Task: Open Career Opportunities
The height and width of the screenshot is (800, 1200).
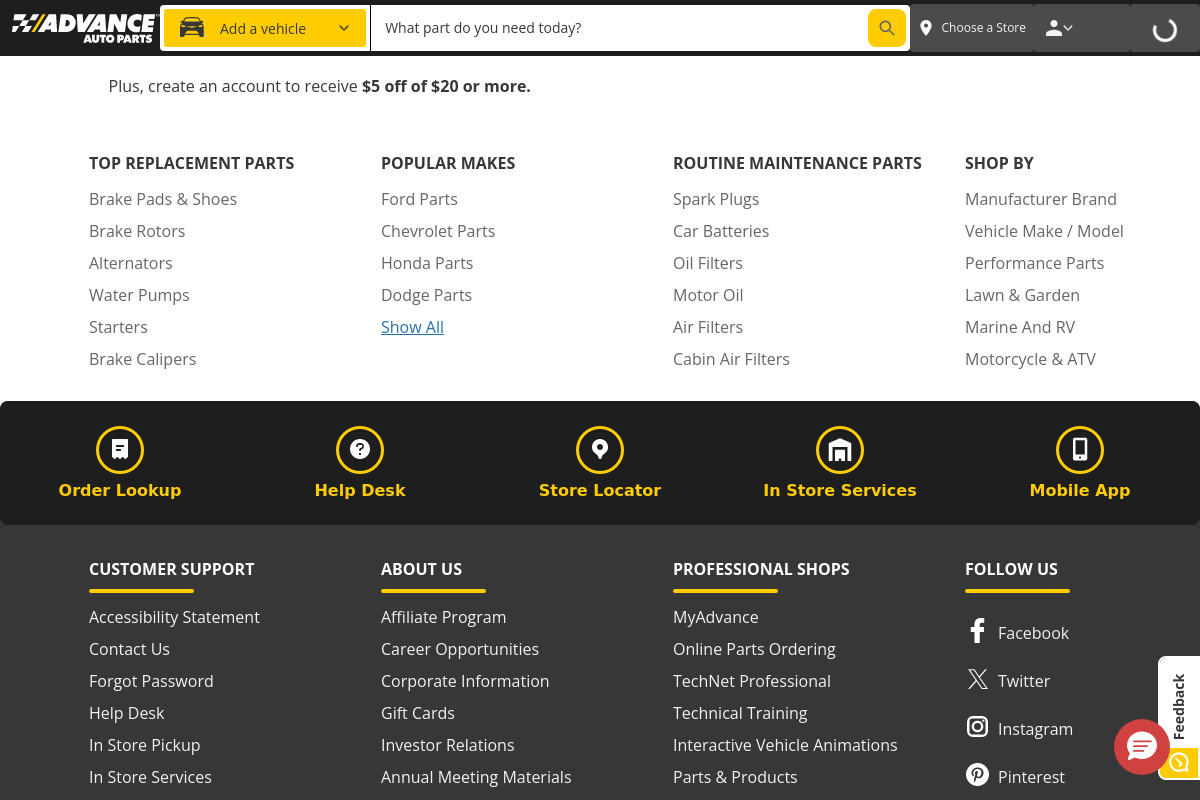Action: point(460,649)
